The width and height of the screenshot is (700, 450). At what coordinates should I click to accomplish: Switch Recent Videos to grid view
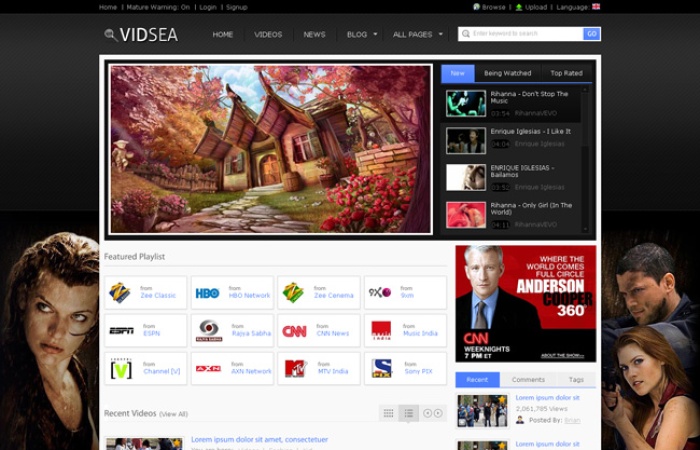(x=388, y=413)
